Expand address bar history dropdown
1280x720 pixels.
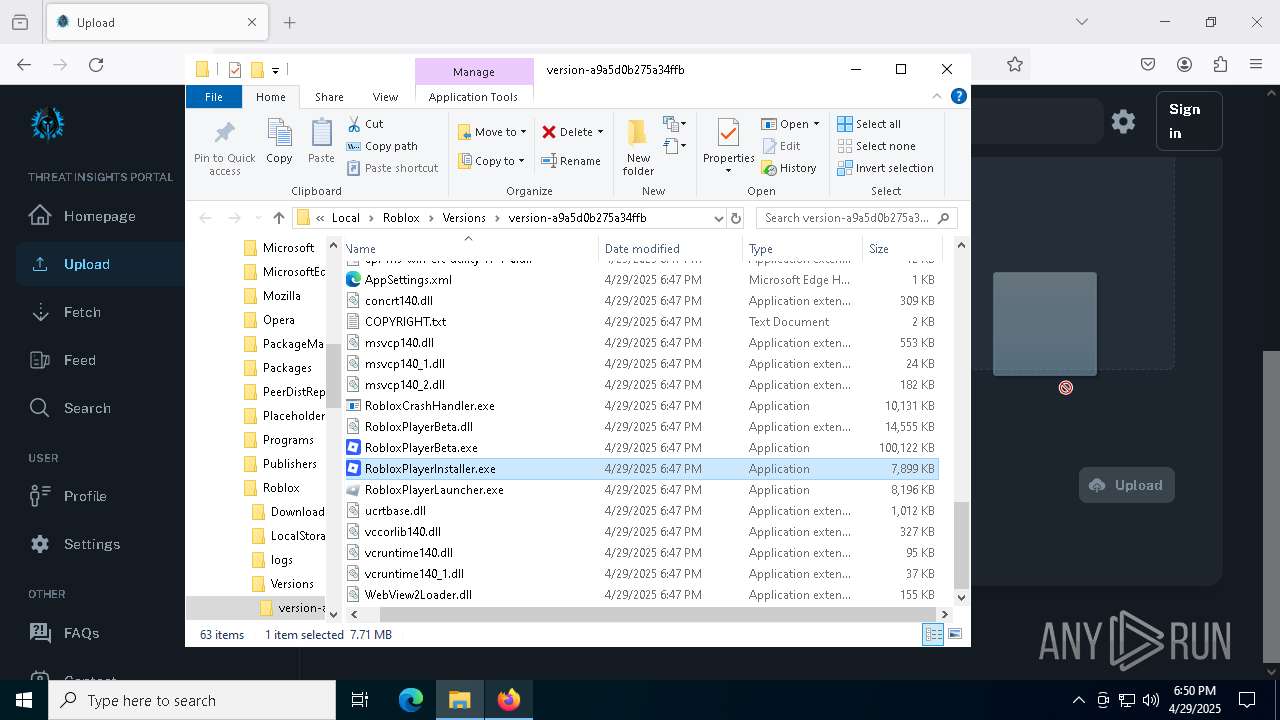(718, 218)
